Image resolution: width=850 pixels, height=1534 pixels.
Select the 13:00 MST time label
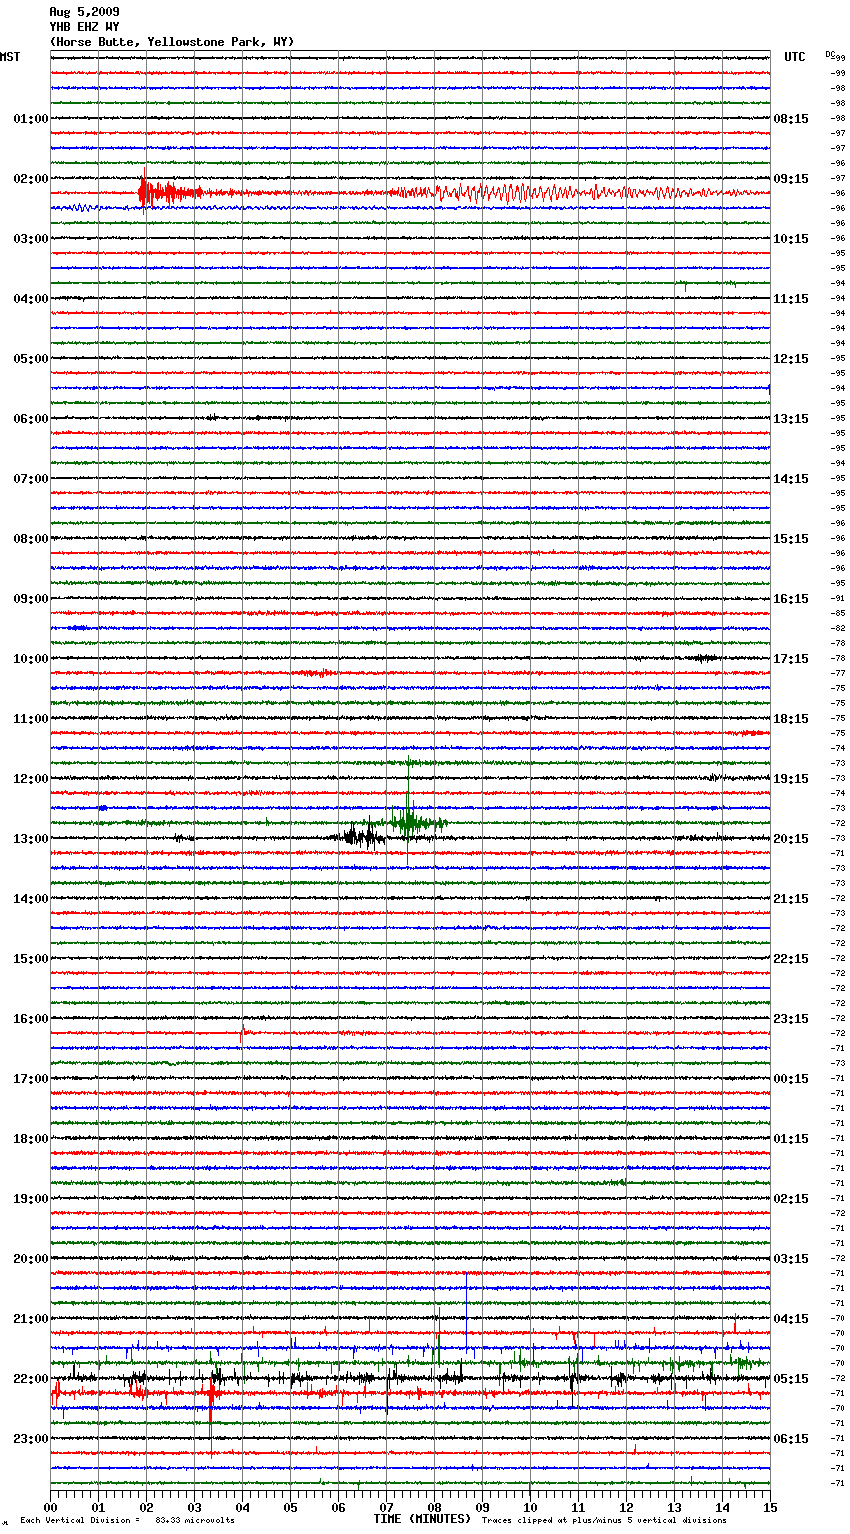click(x=31, y=839)
